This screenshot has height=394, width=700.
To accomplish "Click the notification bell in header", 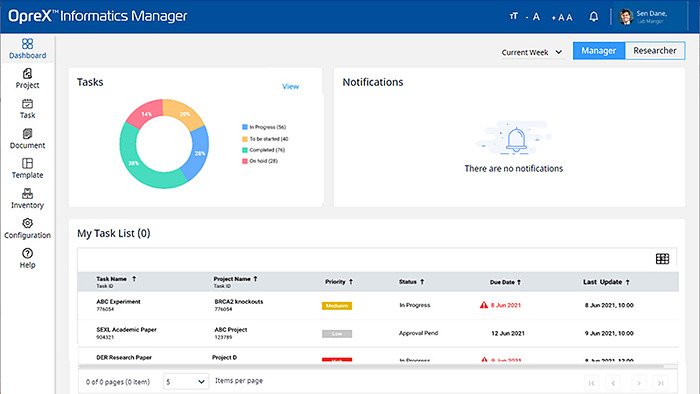I will click(593, 17).
